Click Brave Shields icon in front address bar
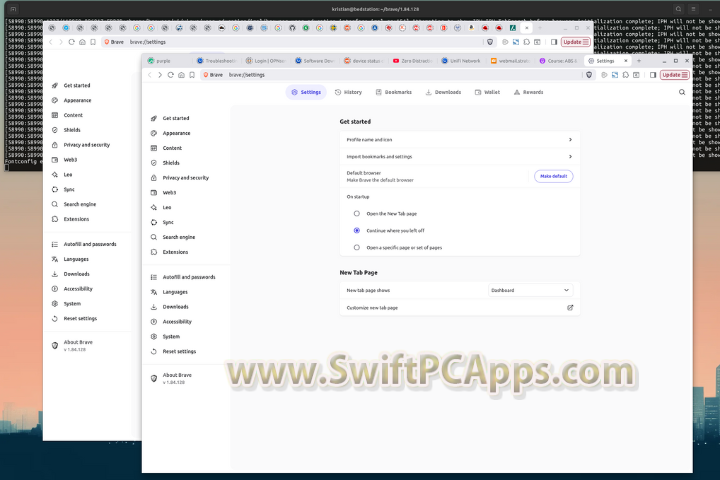This screenshot has width=720, height=480. (x=589, y=75)
